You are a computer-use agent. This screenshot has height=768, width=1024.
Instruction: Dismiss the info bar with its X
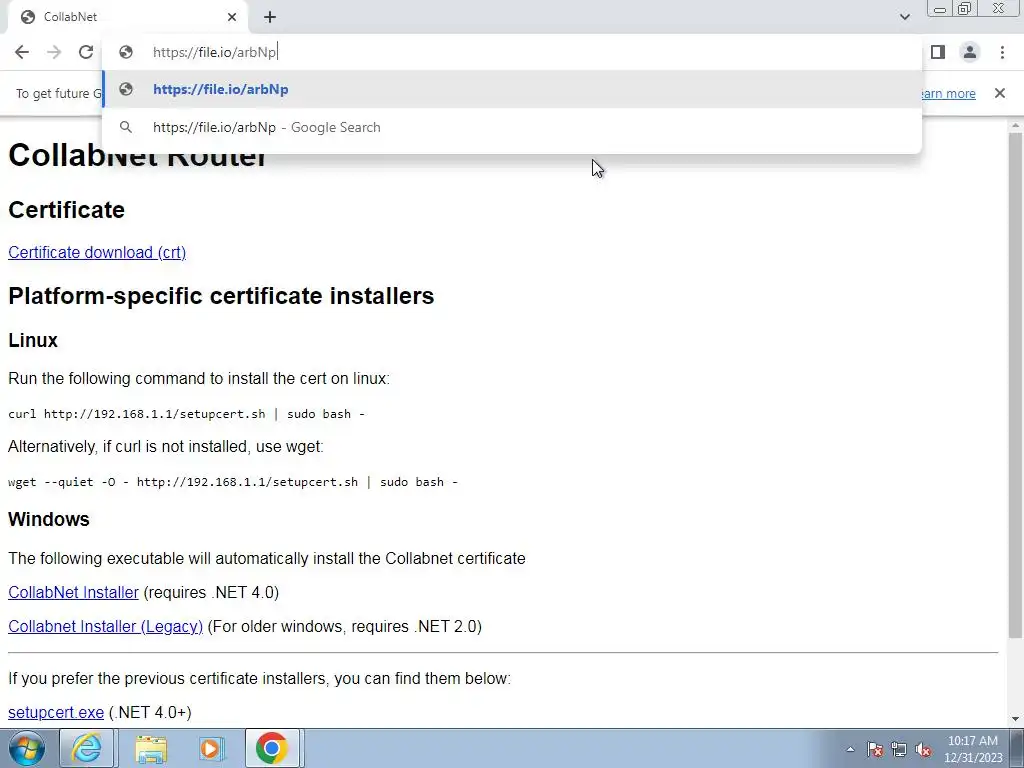(x=999, y=93)
